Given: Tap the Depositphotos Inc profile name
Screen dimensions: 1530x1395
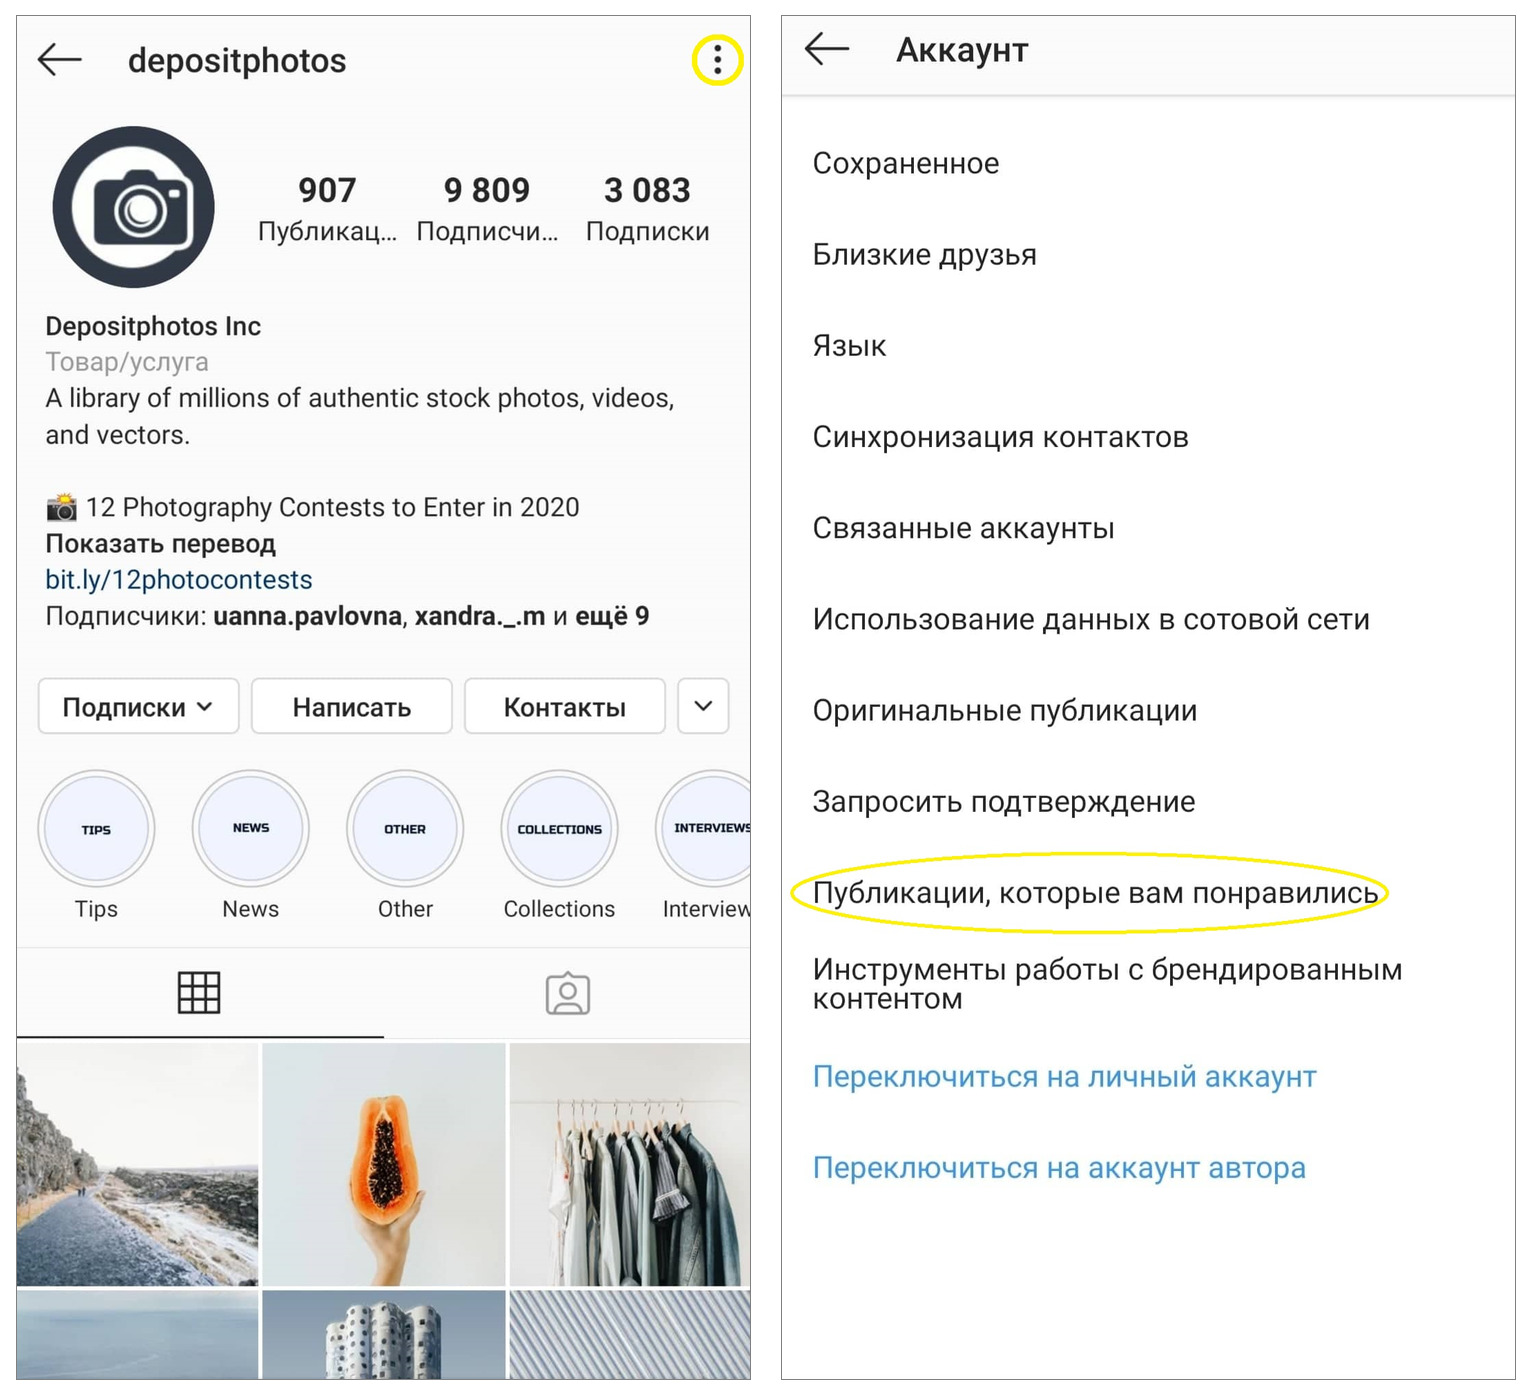Looking at the screenshot, I should pyautogui.click(x=153, y=326).
